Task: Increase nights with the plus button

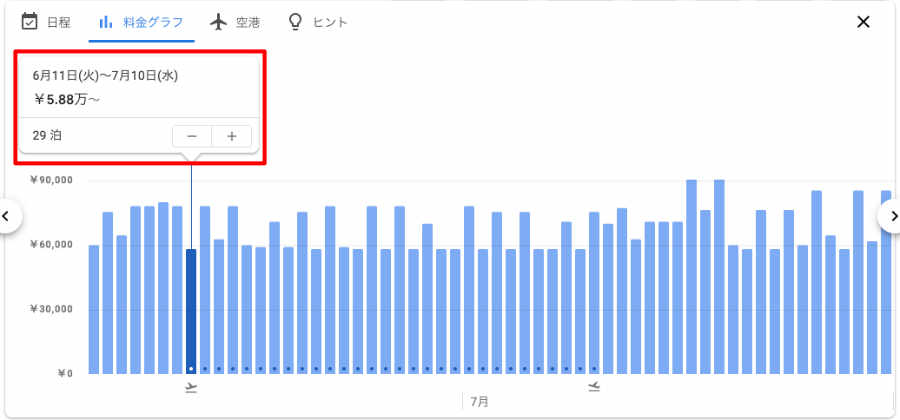Action: (x=231, y=137)
